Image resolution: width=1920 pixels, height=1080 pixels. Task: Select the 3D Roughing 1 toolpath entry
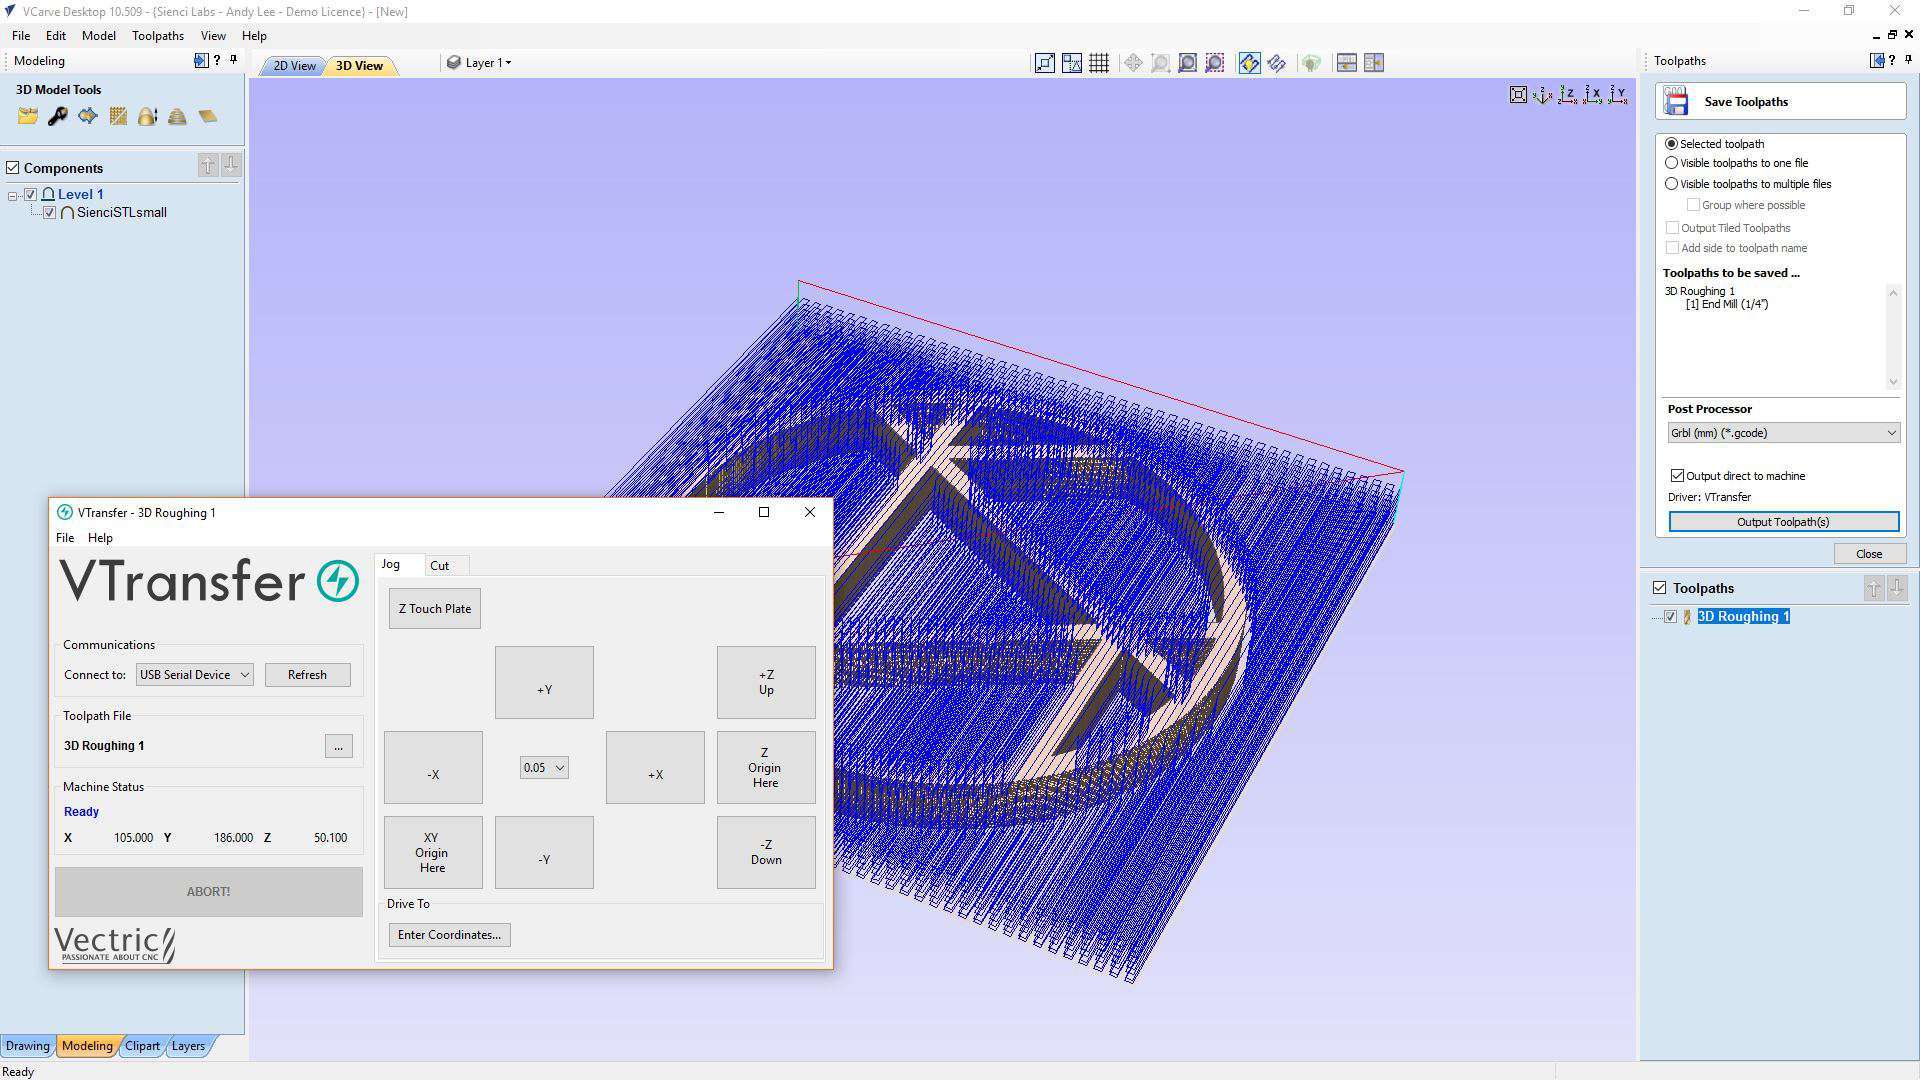(x=1743, y=617)
